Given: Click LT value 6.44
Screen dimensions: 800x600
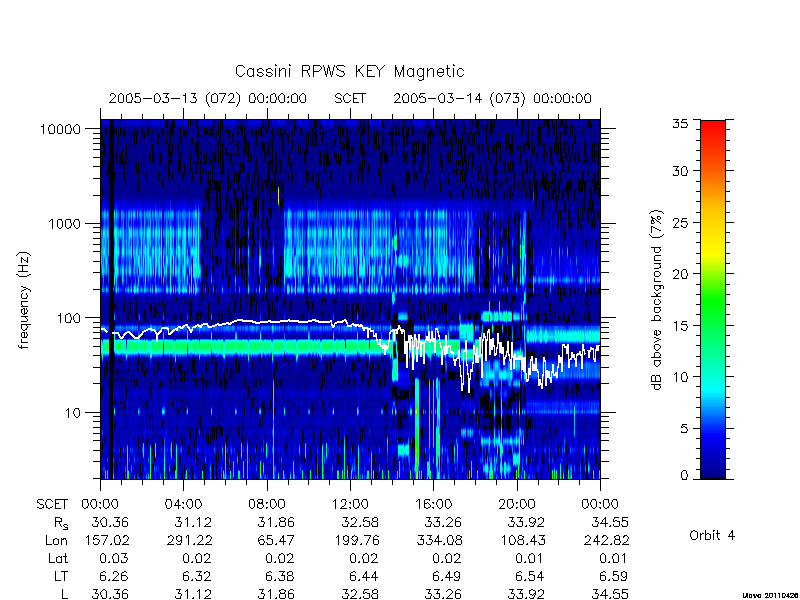Looking at the screenshot, I should tap(366, 576).
